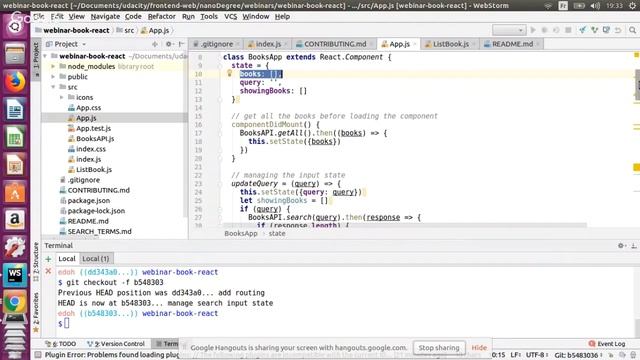Open App.css in the project tree
The image size is (640, 360).
[88, 107]
